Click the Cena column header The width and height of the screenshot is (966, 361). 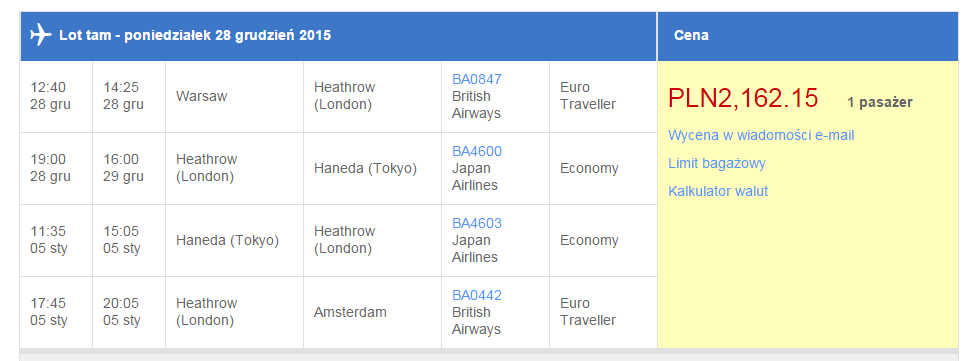click(691, 35)
